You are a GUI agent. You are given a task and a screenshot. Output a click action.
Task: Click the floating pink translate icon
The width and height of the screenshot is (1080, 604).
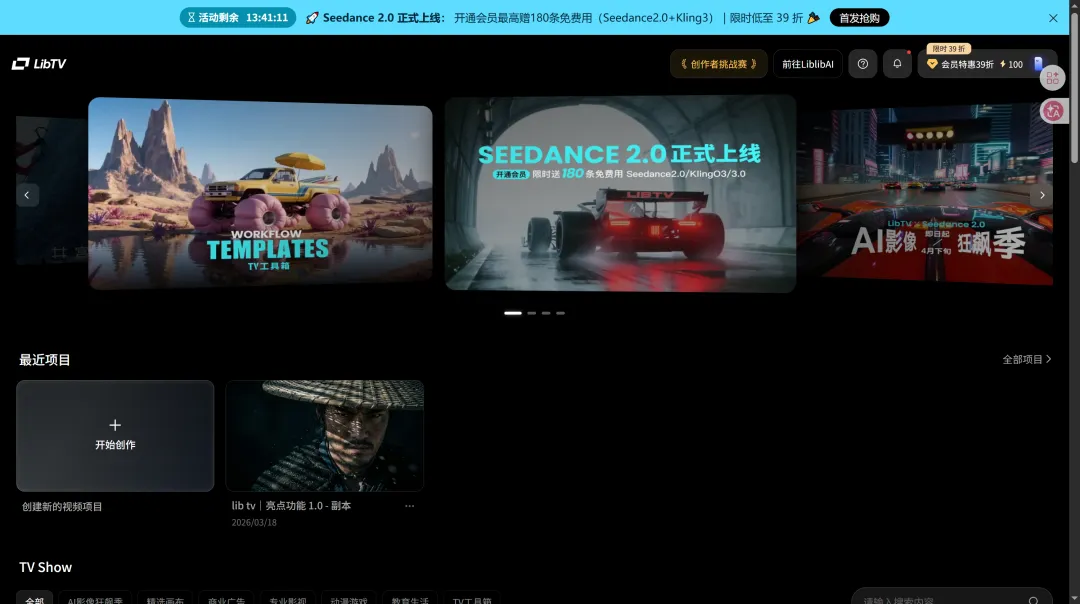point(1052,111)
